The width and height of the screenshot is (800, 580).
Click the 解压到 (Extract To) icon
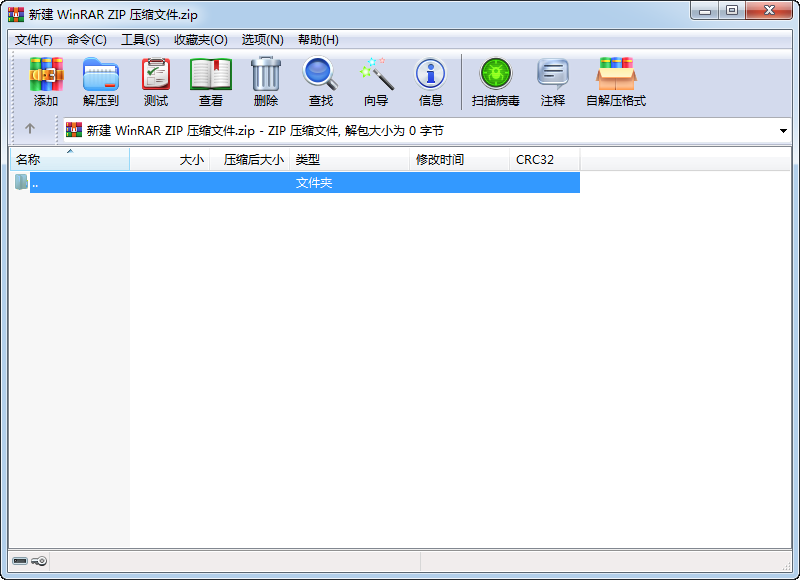tap(100, 82)
